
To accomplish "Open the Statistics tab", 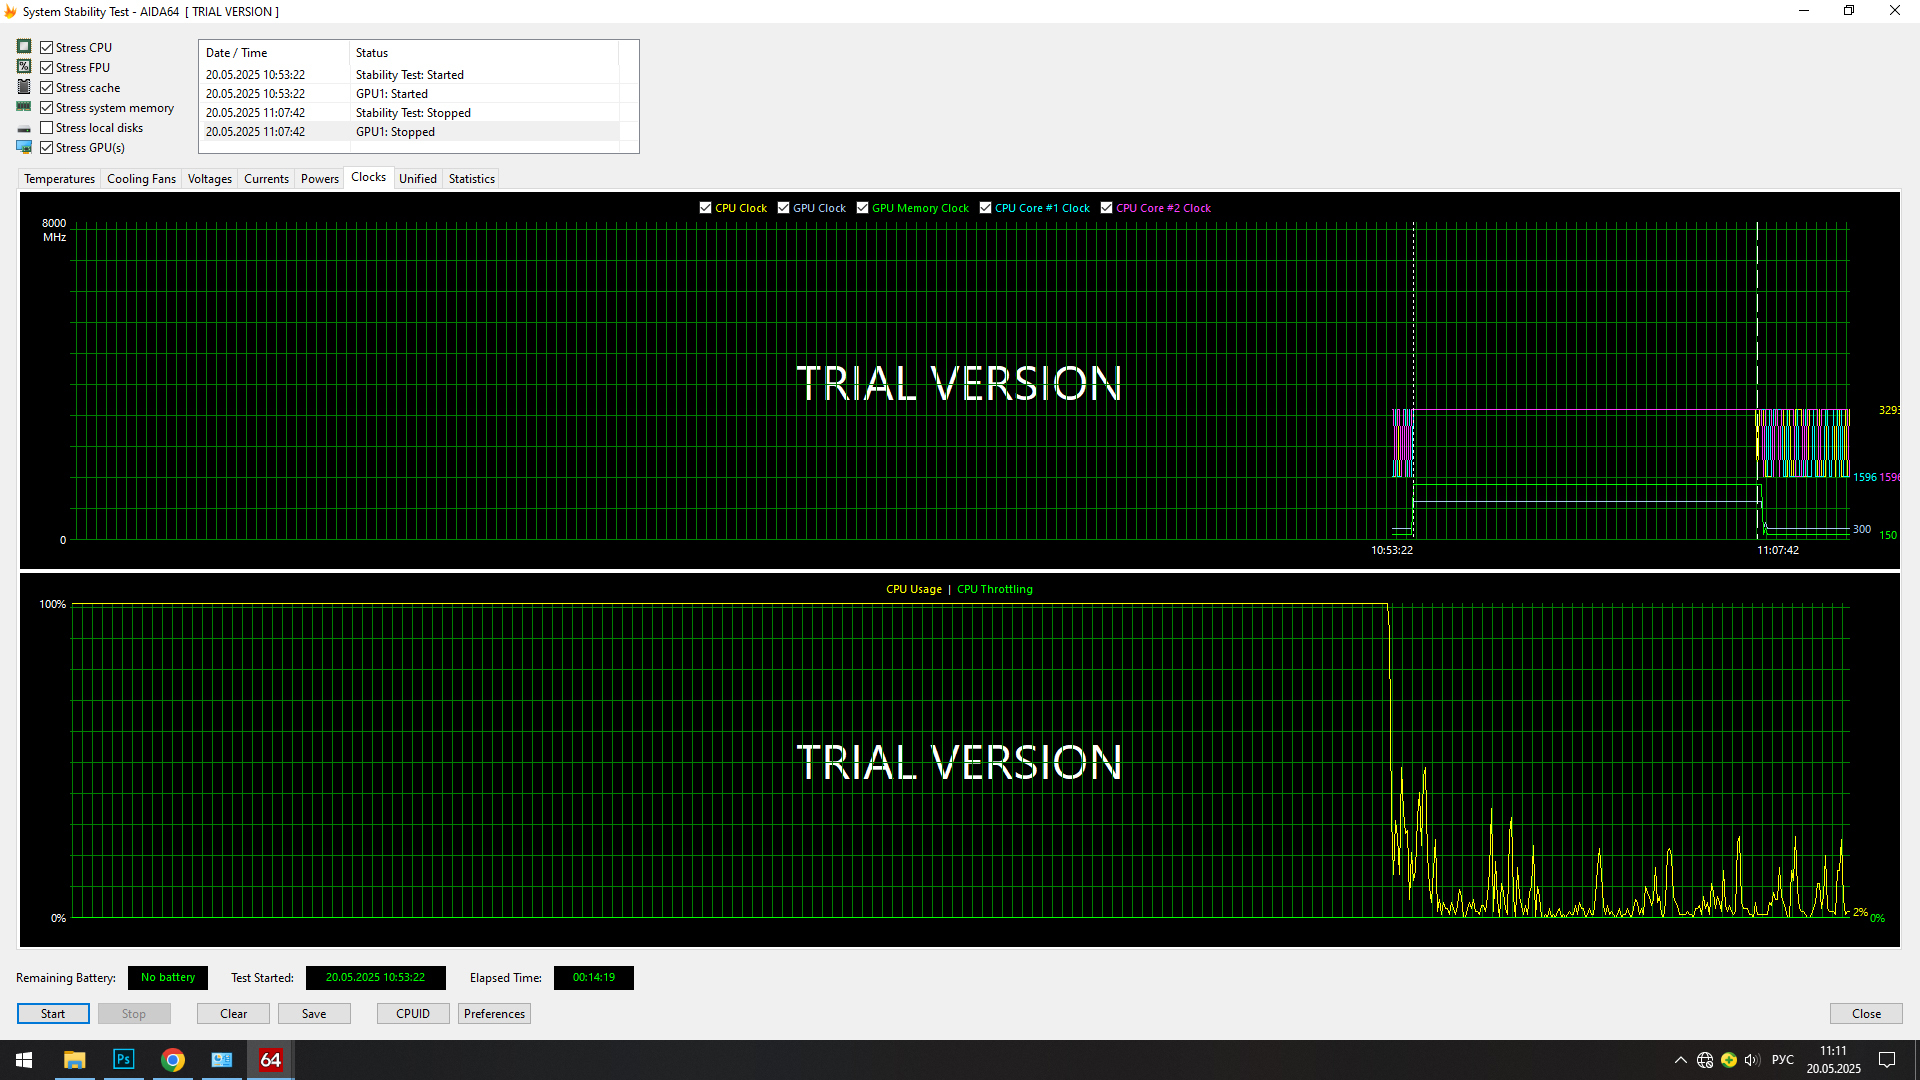I will (x=471, y=179).
